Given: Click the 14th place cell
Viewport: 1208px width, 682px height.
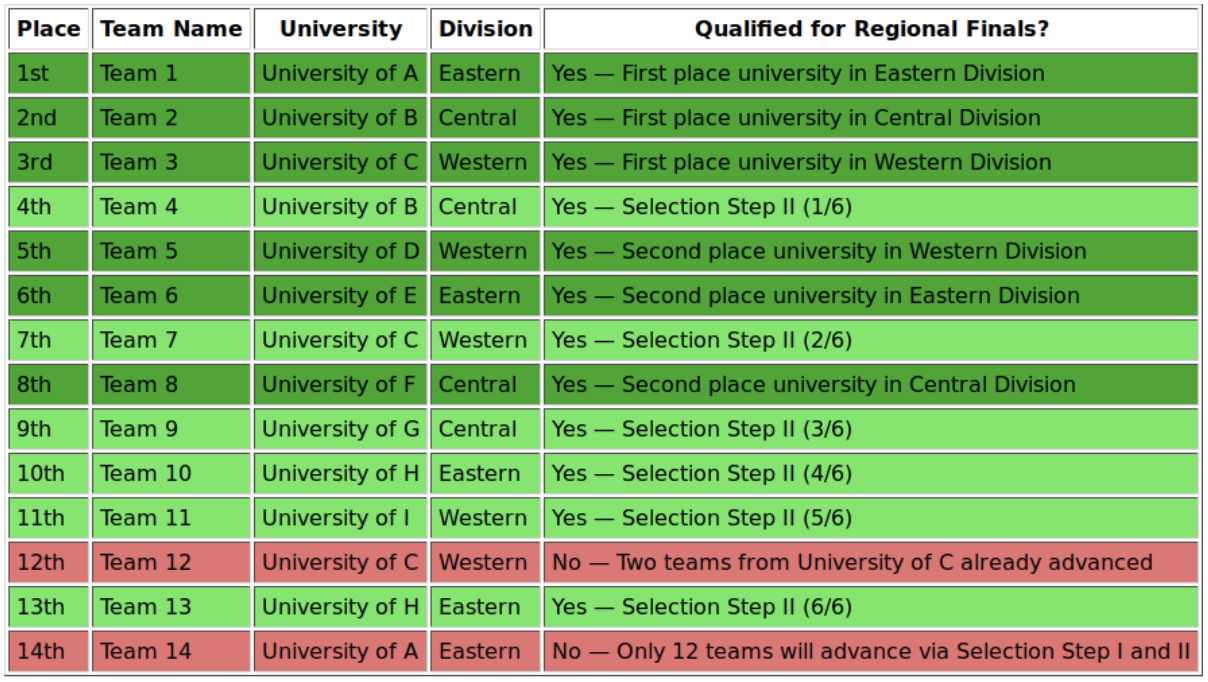Looking at the screenshot, I should [48, 651].
